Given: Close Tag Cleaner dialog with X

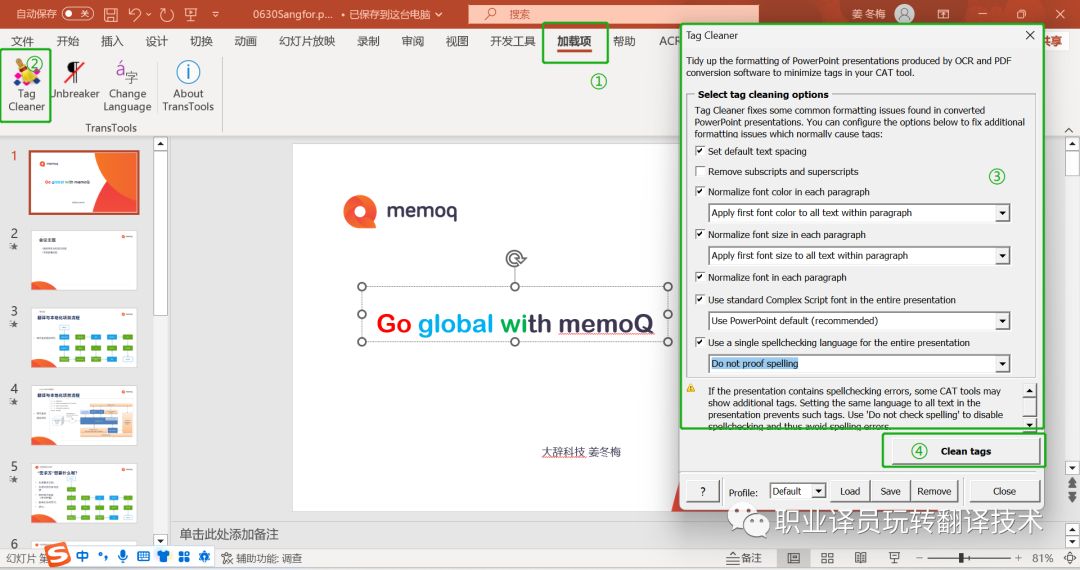Looking at the screenshot, I should (1030, 35).
